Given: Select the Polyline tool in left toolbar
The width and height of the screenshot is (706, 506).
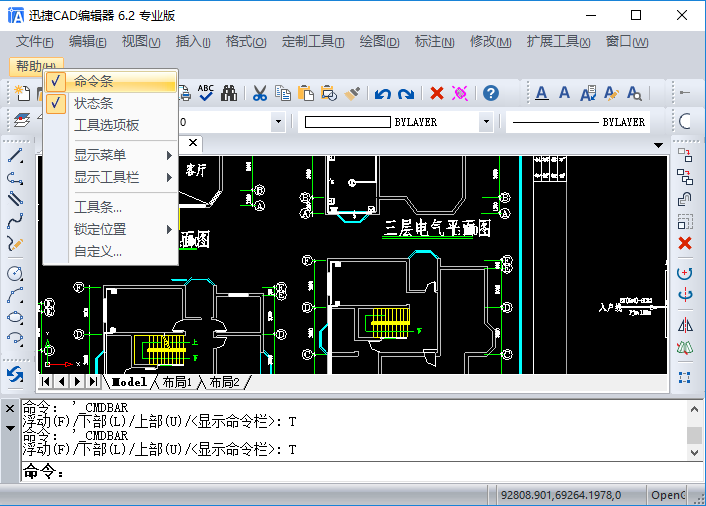Looking at the screenshot, I should (x=15, y=178).
